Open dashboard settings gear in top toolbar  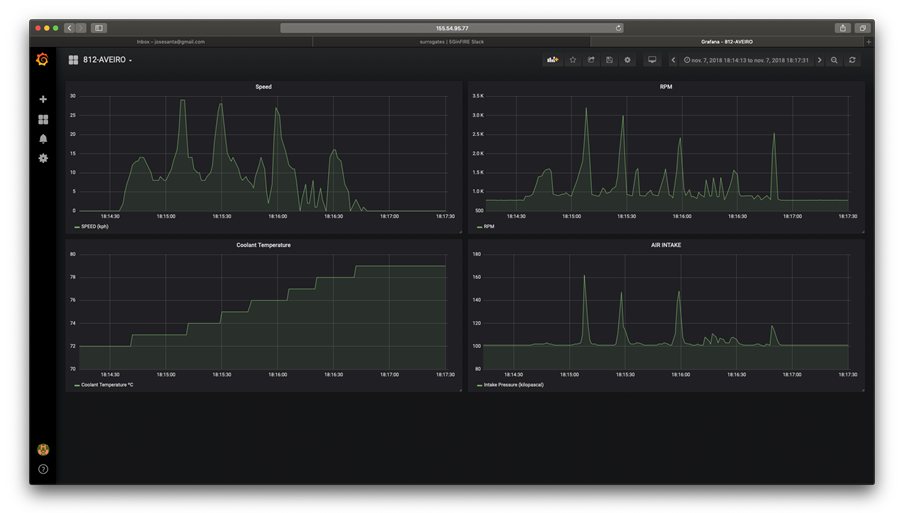[x=628, y=60]
